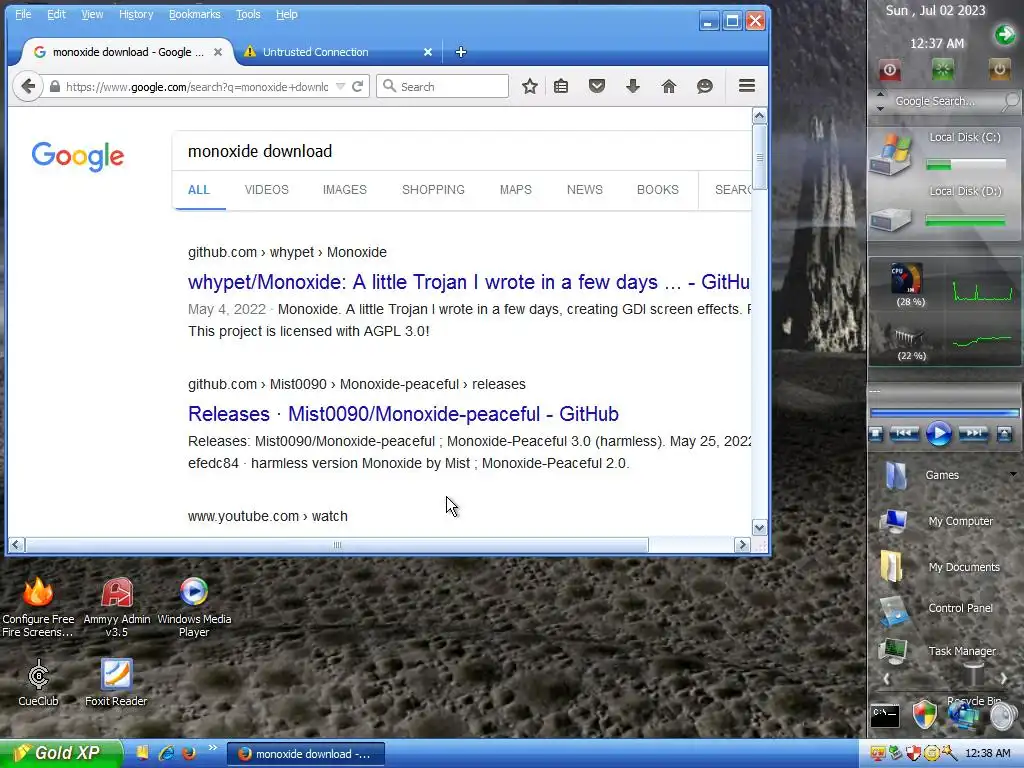Viewport: 1024px width, 768px height.
Task: Open Configure Free Fire Screensaver desktop icon
Action: pyautogui.click(x=38, y=607)
